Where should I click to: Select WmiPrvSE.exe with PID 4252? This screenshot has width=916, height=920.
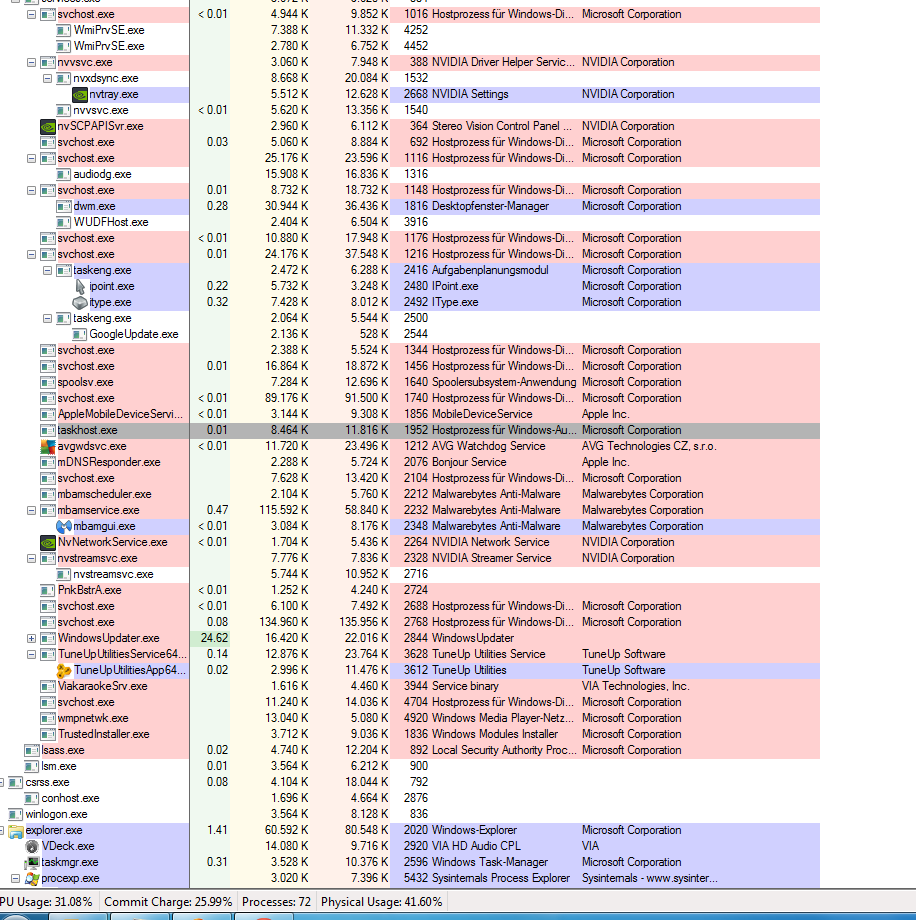point(109,30)
